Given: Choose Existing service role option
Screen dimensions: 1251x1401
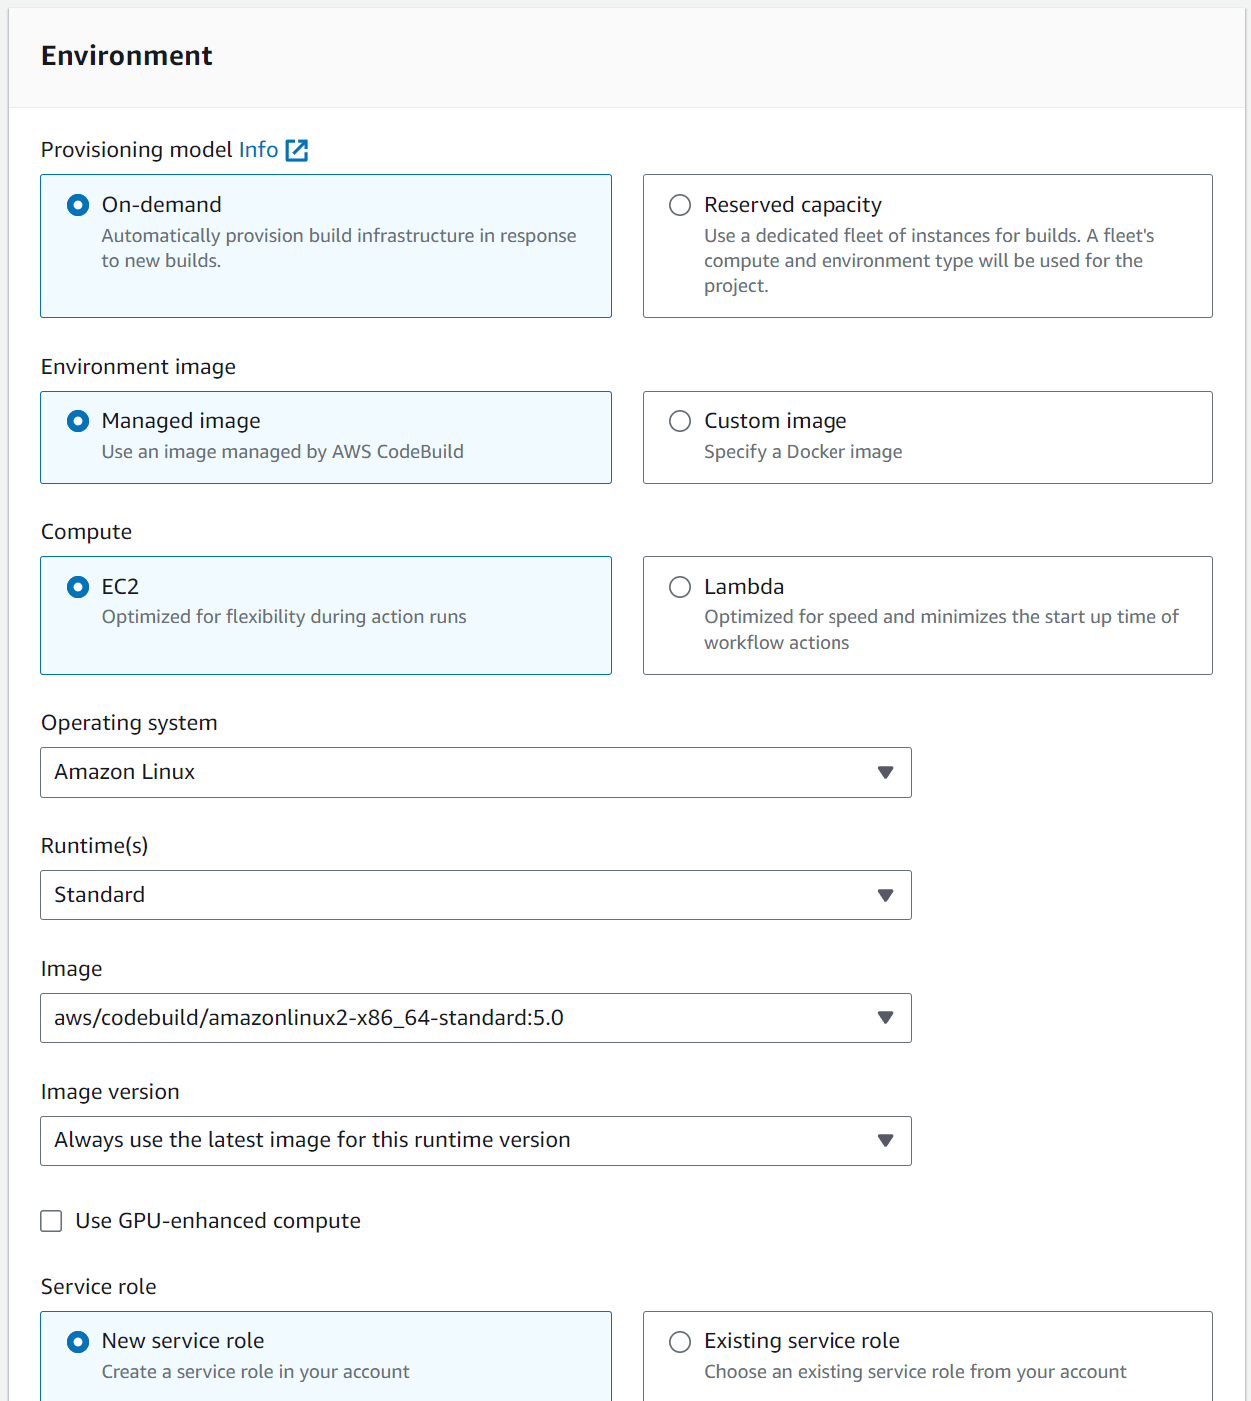Looking at the screenshot, I should point(680,1342).
